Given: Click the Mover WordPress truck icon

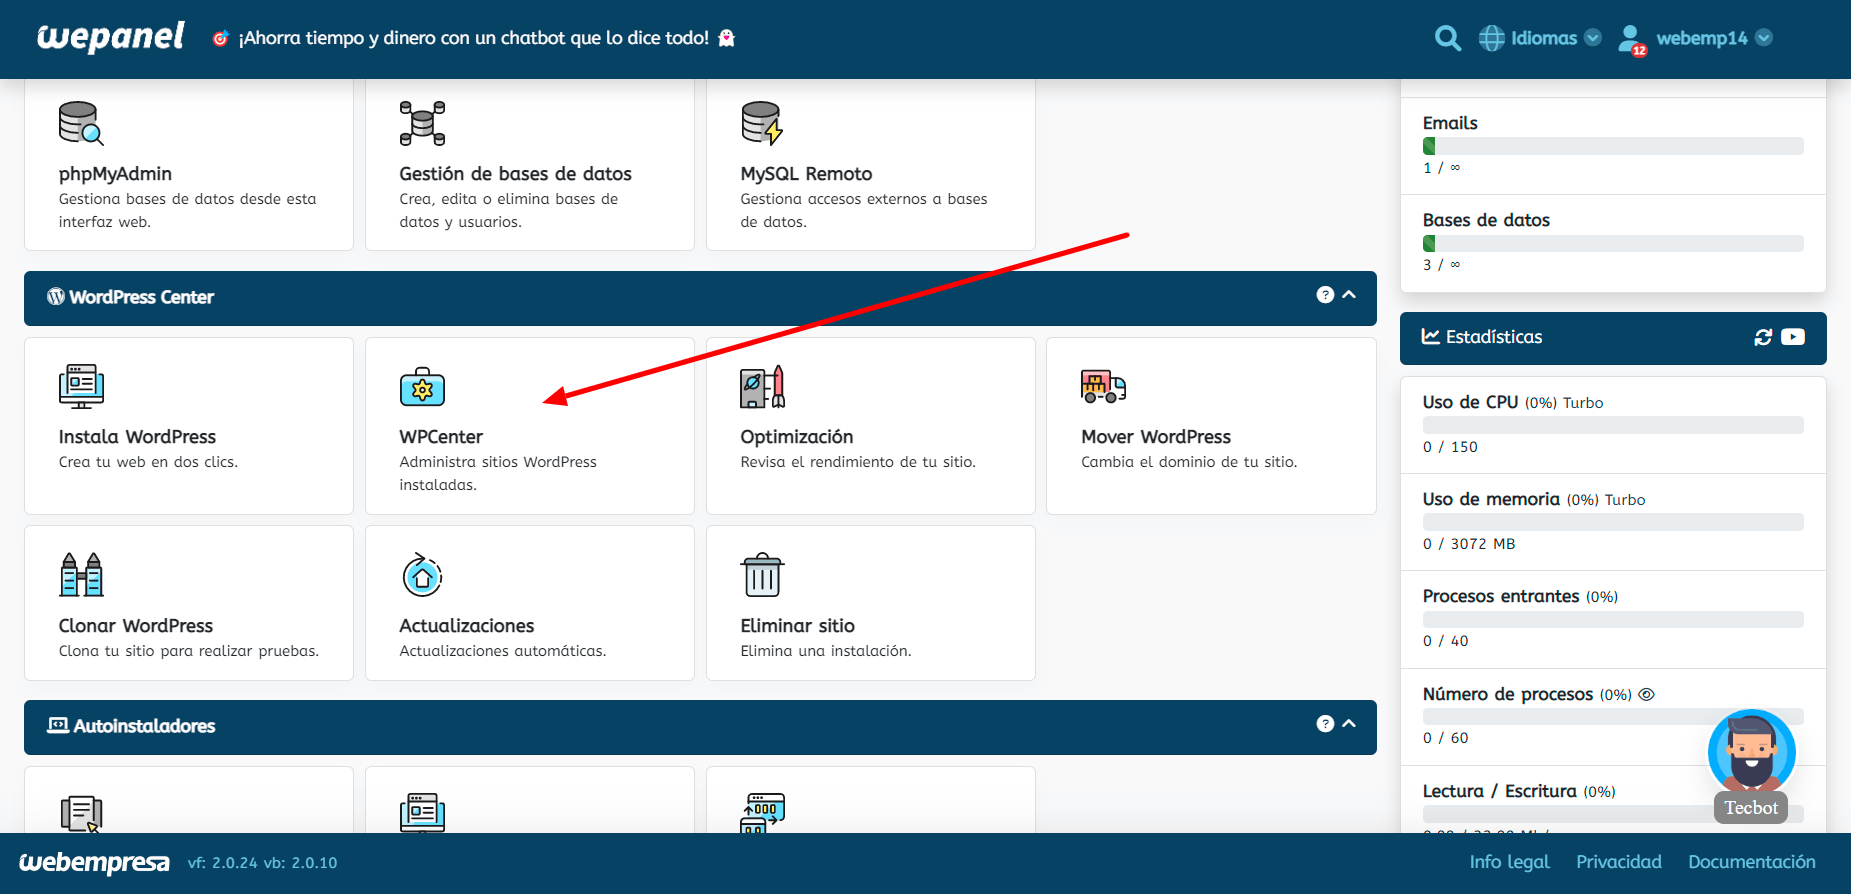Looking at the screenshot, I should tap(1103, 386).
